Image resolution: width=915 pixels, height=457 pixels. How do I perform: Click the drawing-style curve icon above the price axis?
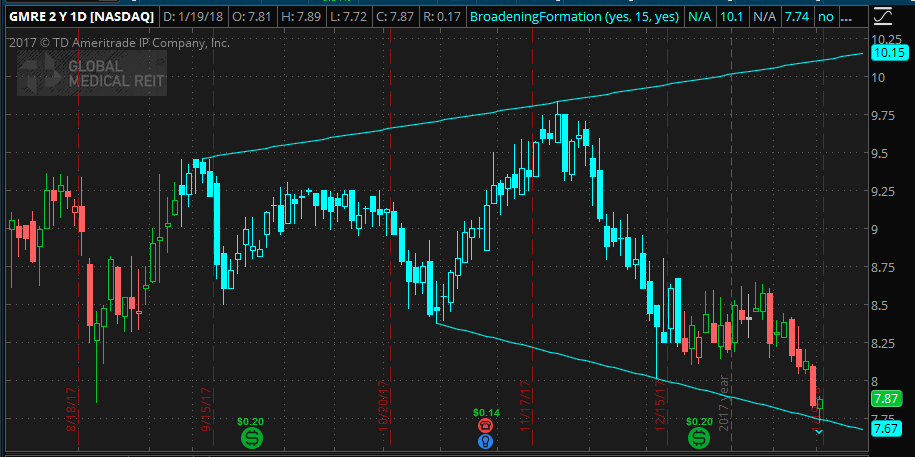tap(884, 16)
